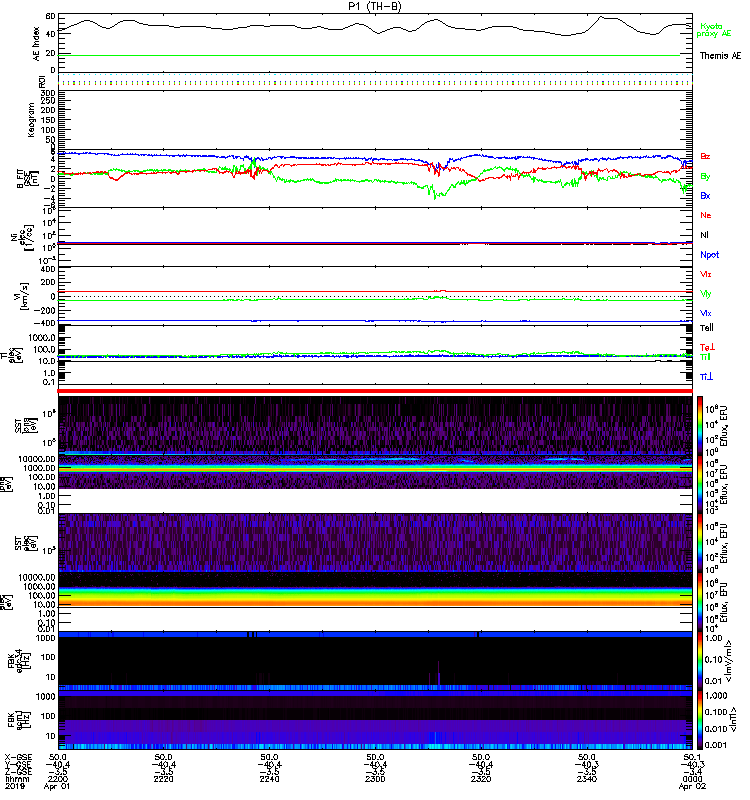Click the green By legend label
750x800 pixels.
click(705, 176)
